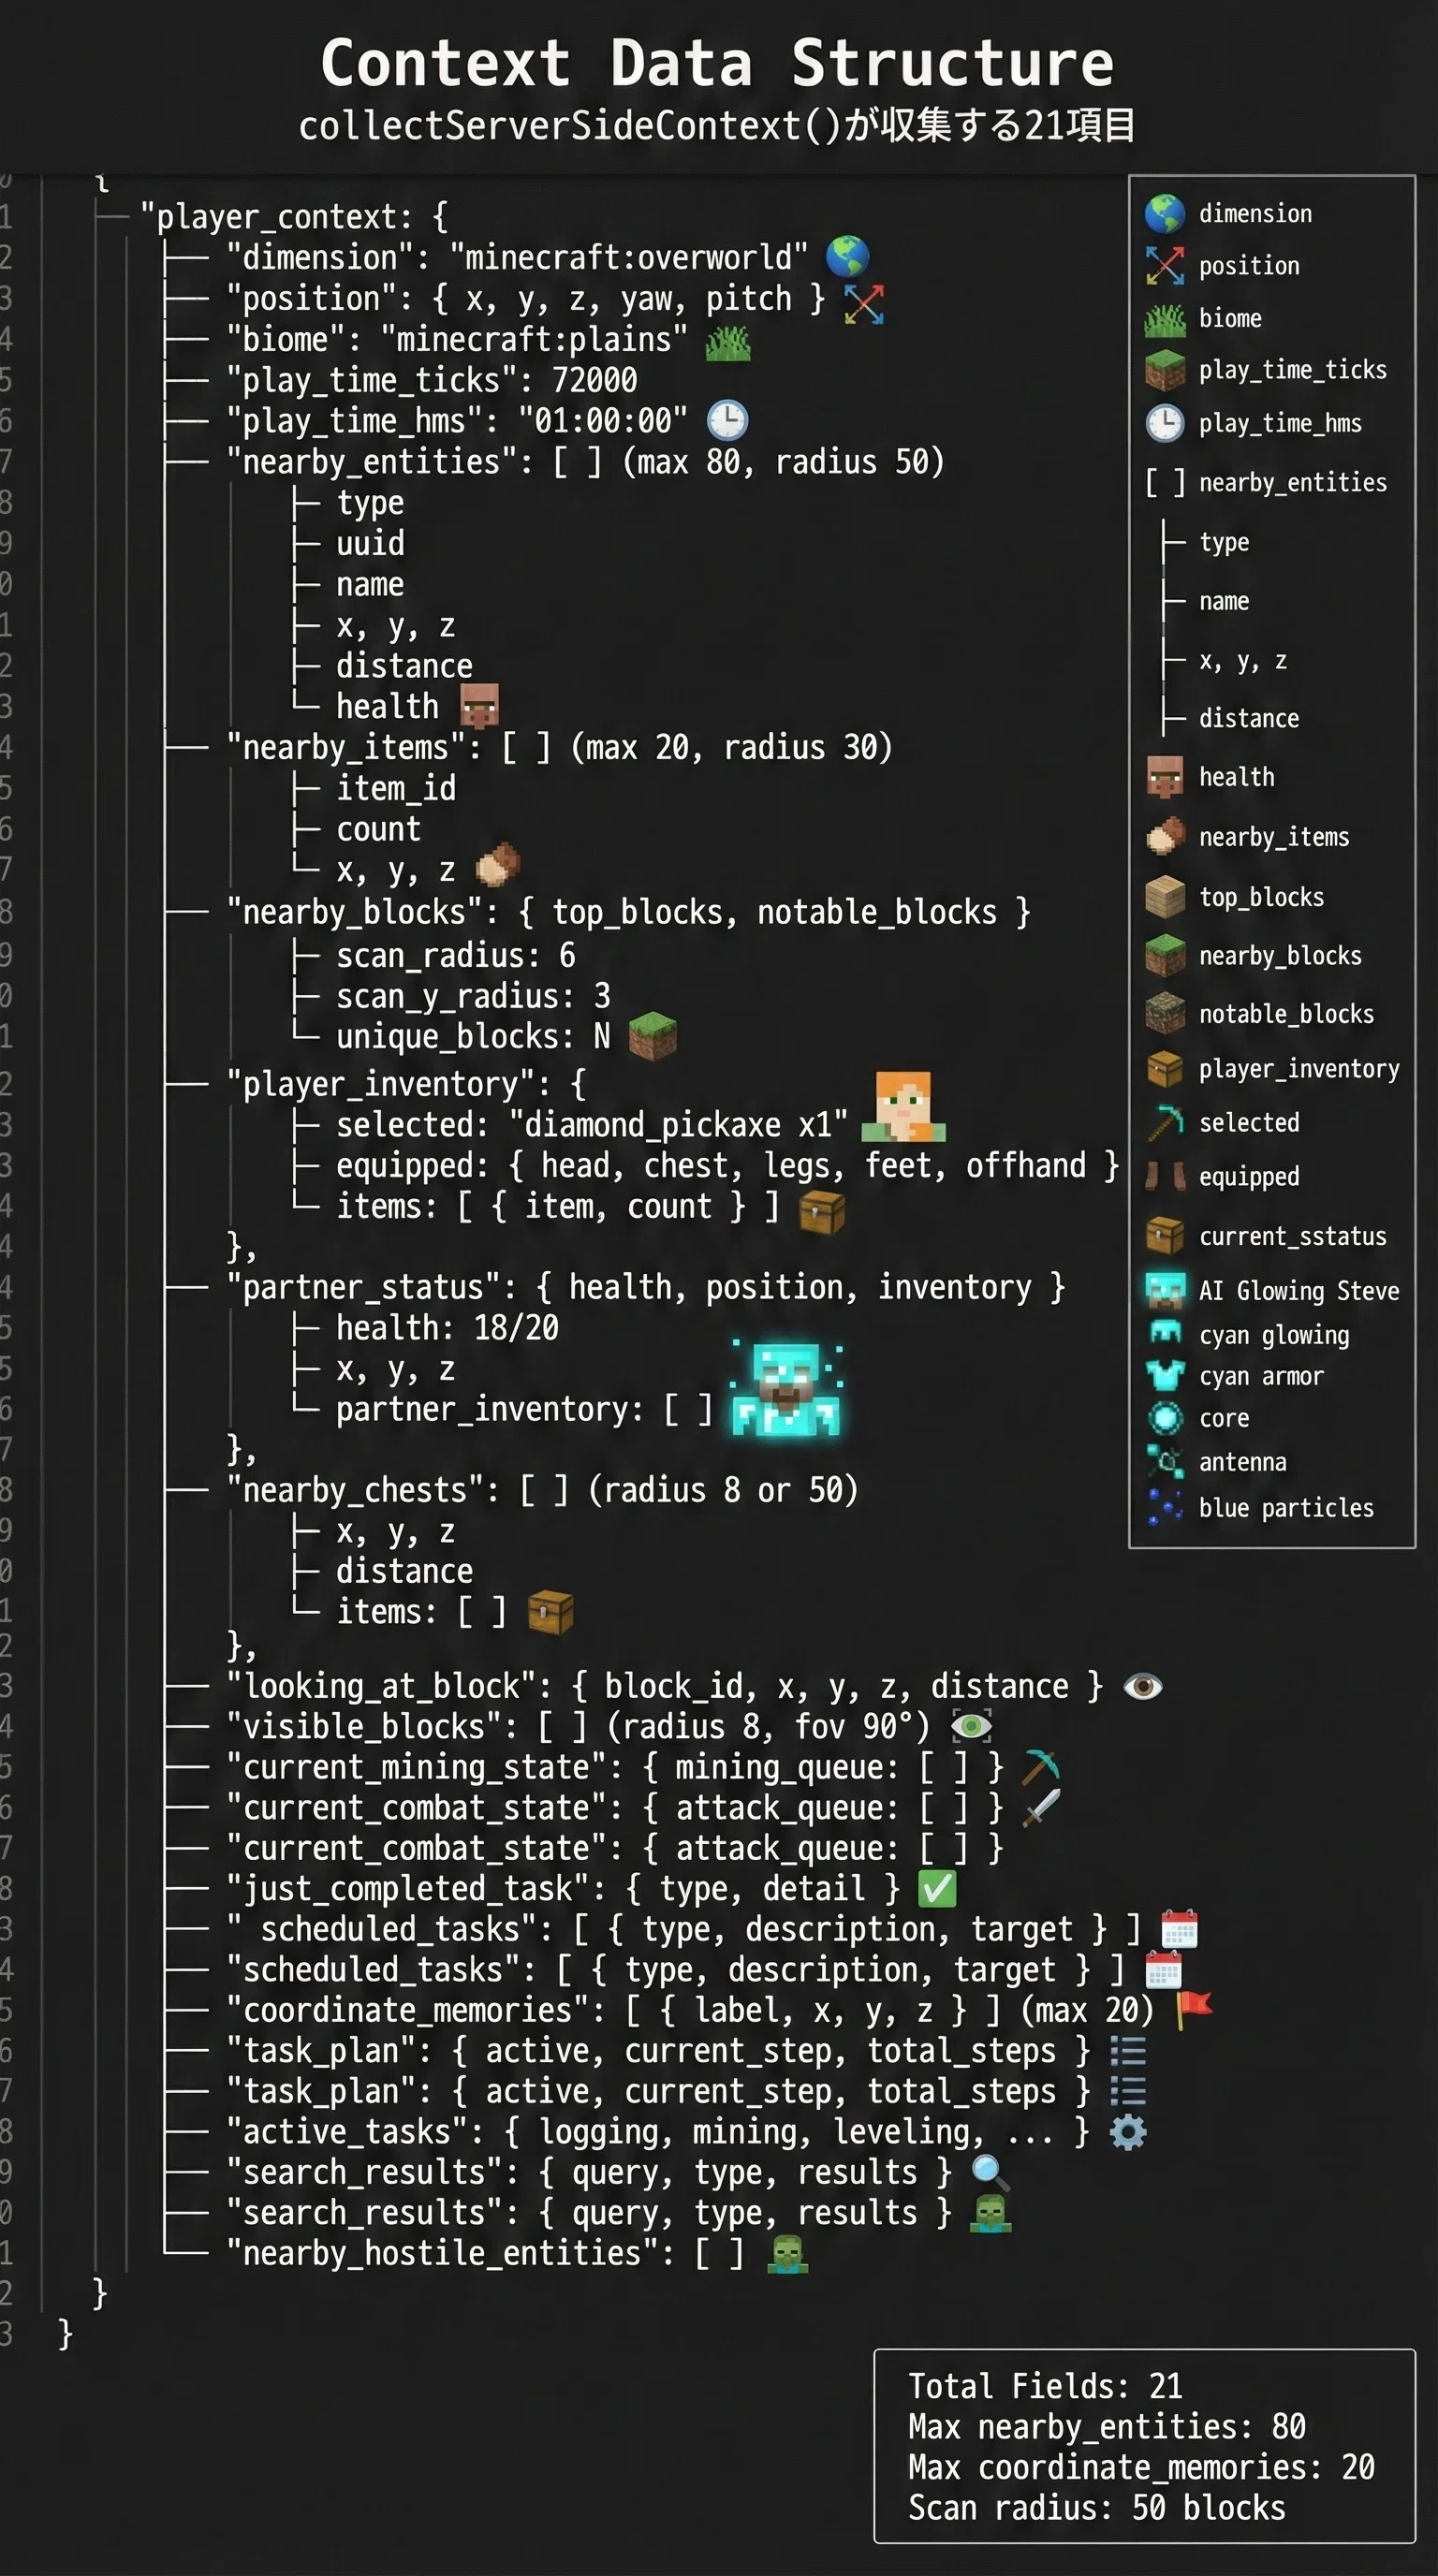Click subtitle "collectServerSideContext()が収集する21項目"
The height and width of the screenshot is (2576, 1438).
click(717, 126)
